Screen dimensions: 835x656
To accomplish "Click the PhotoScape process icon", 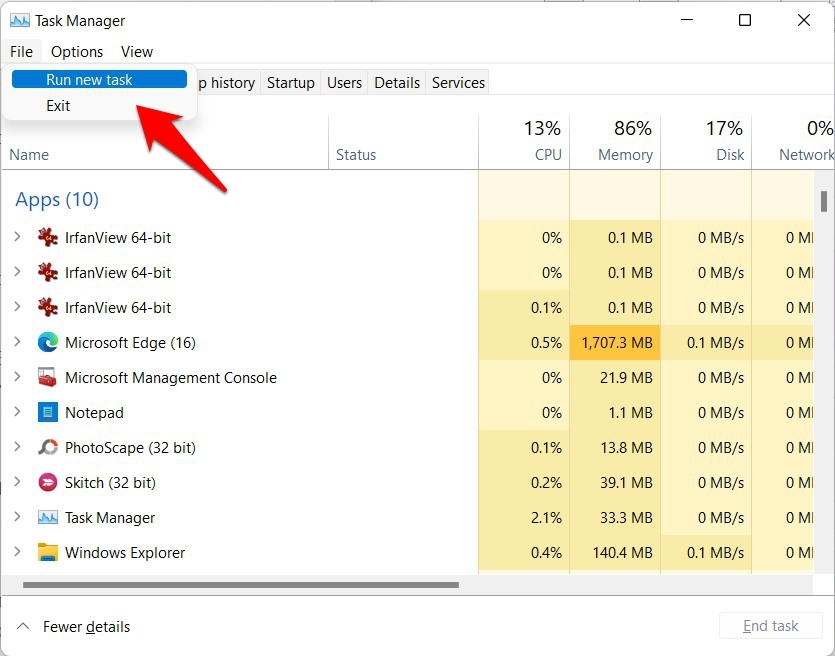I will (x=47, y=447).
